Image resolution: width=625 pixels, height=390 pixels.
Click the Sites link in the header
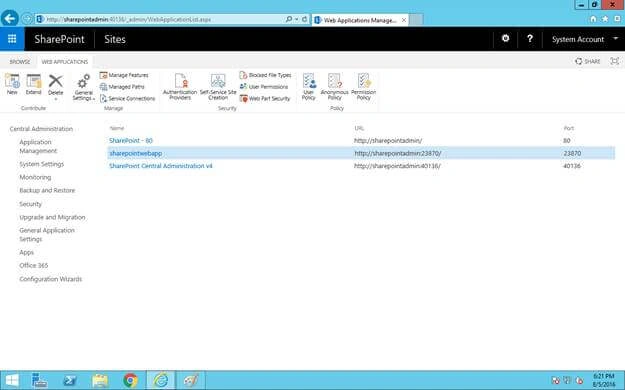click(x=115, y=39)
